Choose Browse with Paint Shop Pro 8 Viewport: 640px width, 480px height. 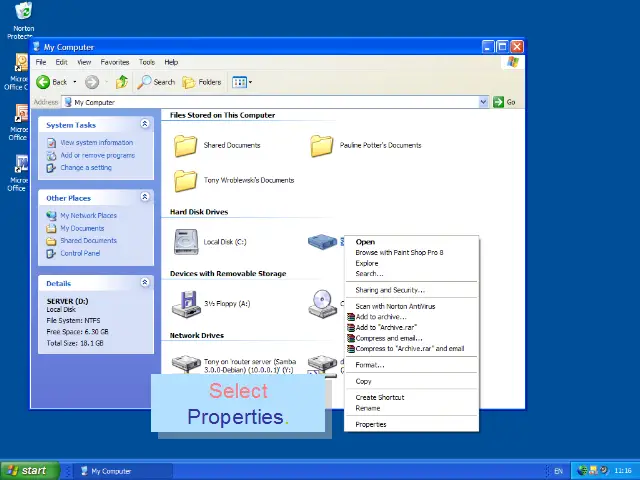coord(411,253)
